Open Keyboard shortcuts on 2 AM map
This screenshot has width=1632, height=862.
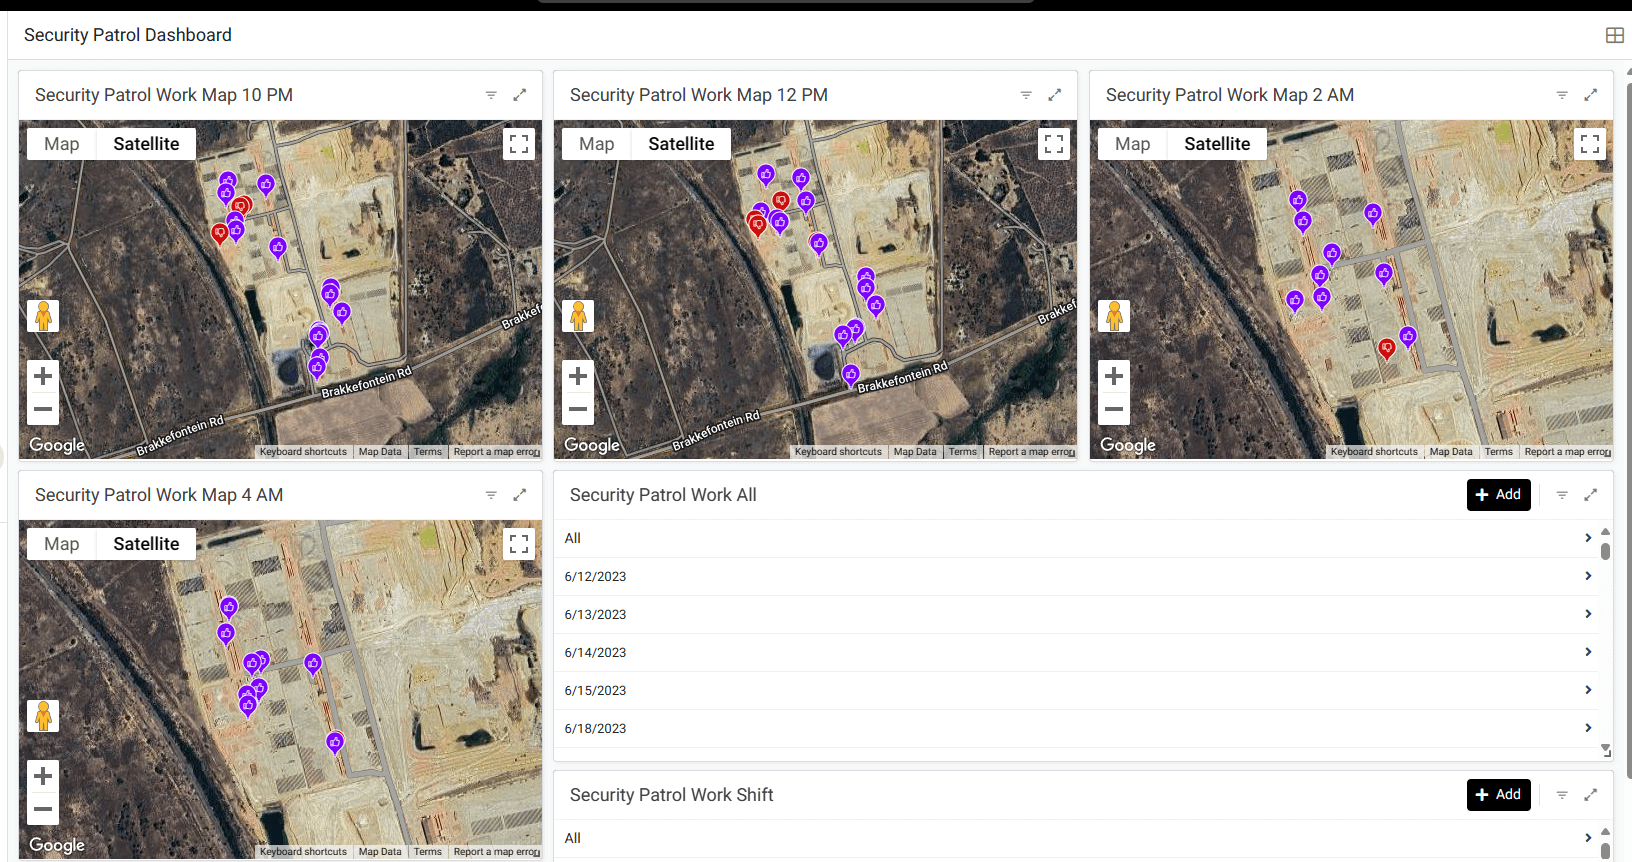point(1374,452)
